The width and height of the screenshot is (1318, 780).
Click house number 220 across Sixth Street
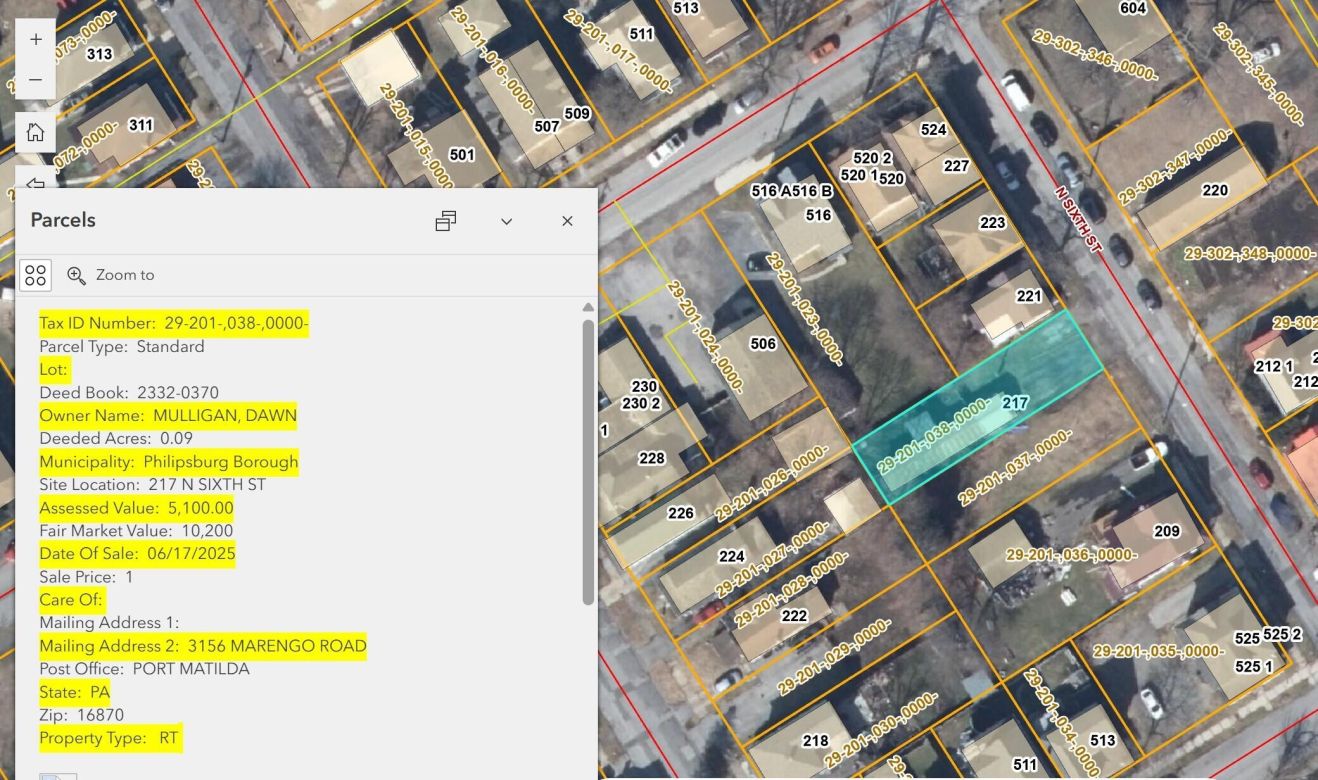[1215, 190]
